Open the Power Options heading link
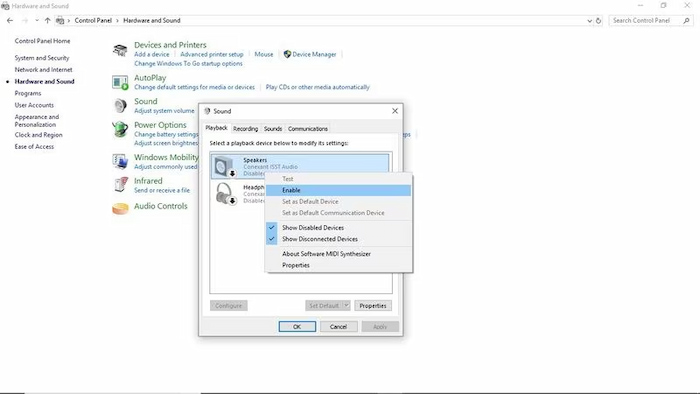This screenshot has width=700, height=394. [160, 125]
